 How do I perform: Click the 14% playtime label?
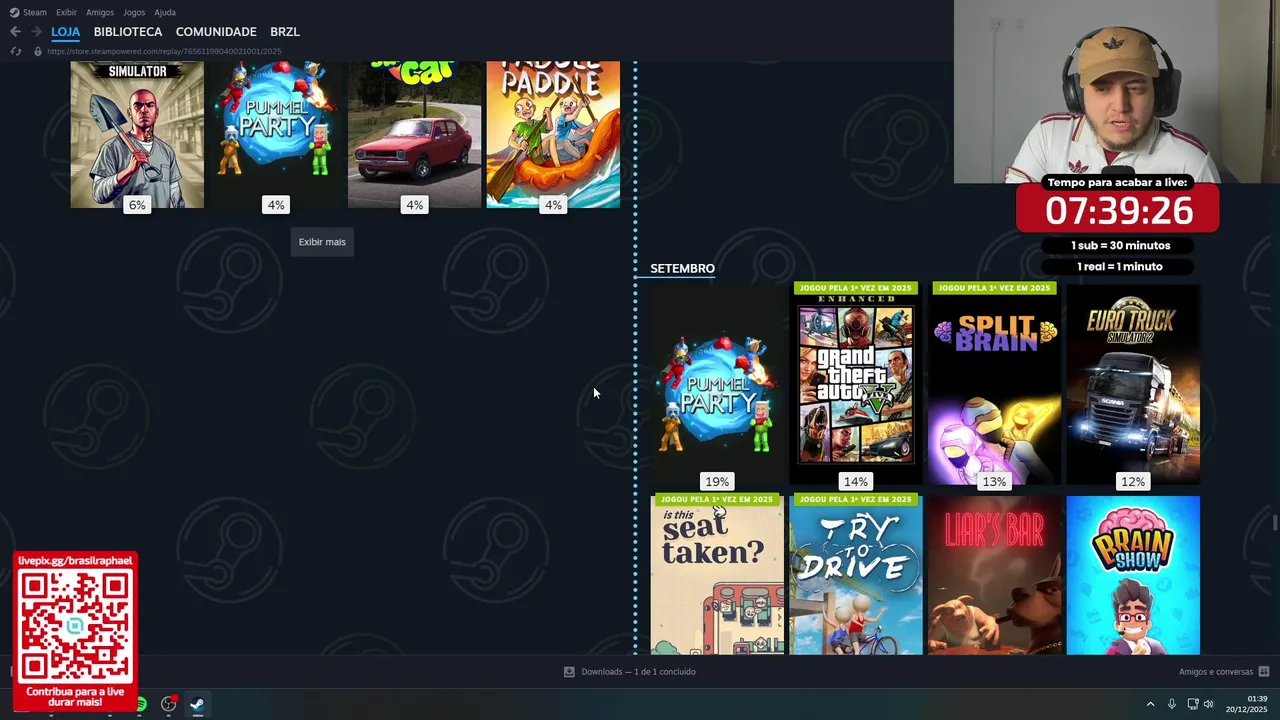[856, 481]
